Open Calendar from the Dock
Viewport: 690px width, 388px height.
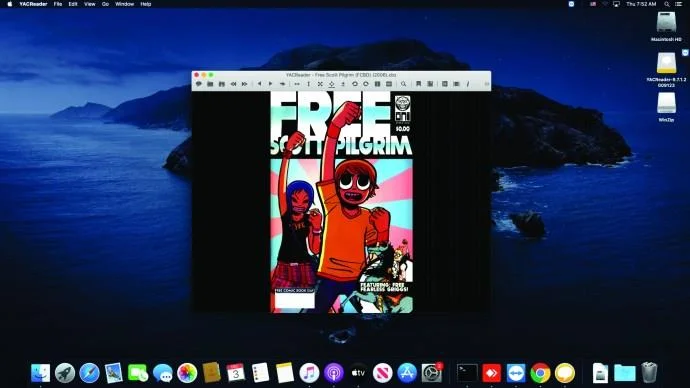pos(236,373)
